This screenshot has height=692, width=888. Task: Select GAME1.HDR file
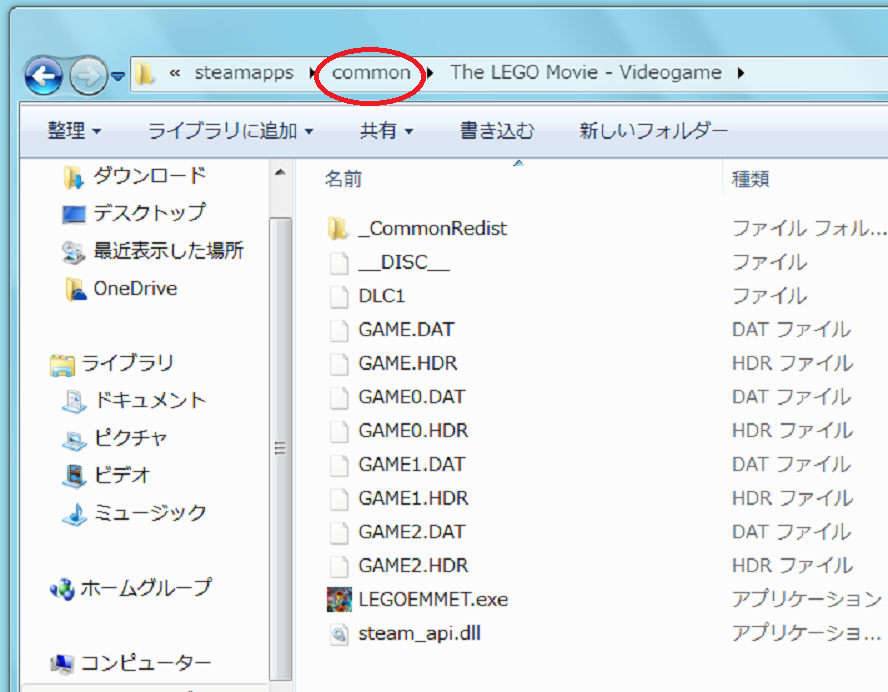(413, 498)
